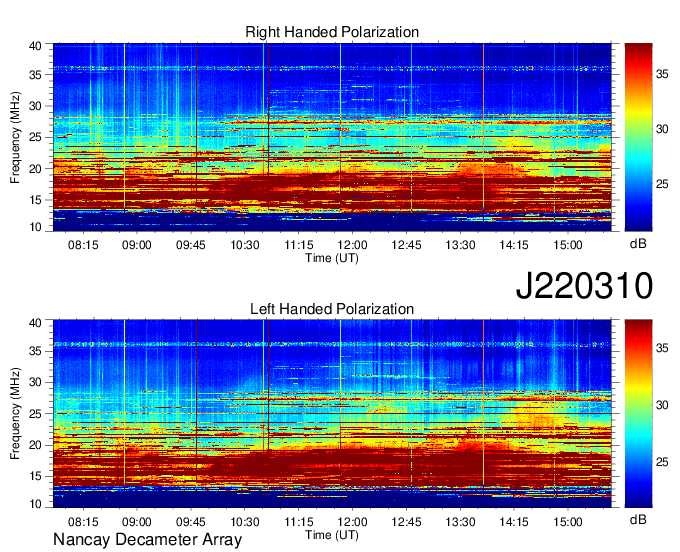Click the "Time (UT)" label under the Right Handed plot

[332, 258]
